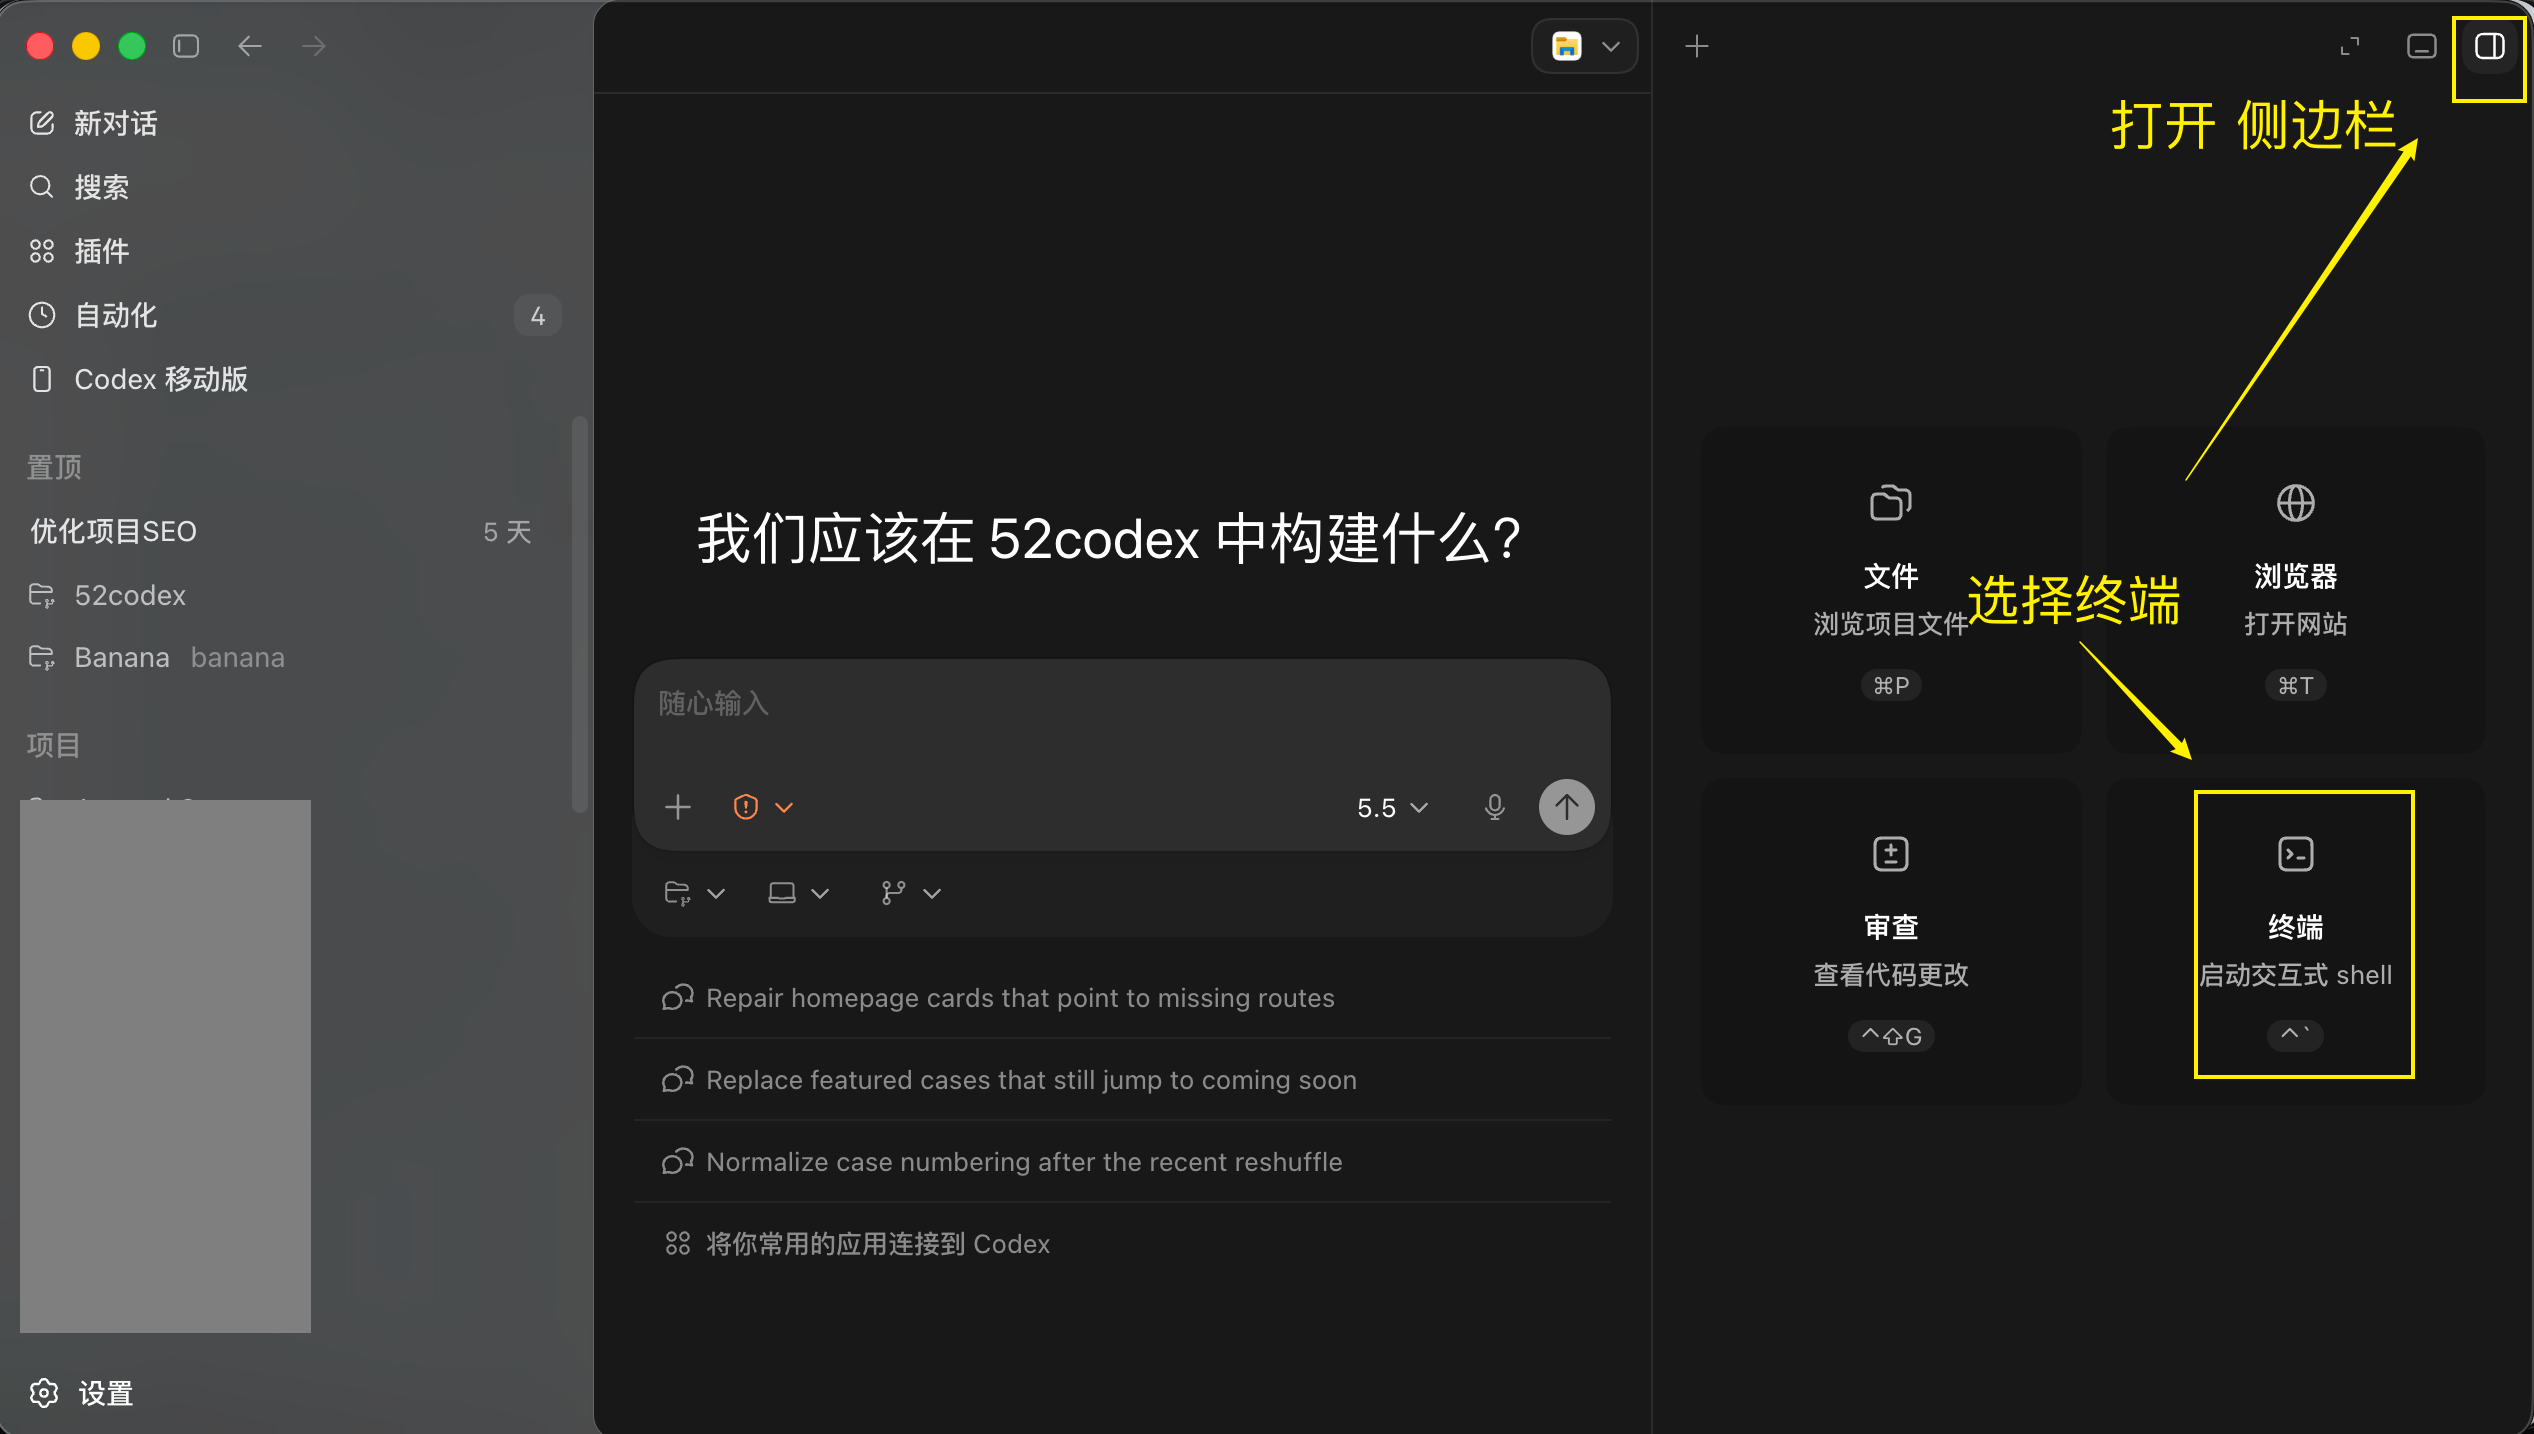Start voice input with microphone icon
2534x1434 pixels.
(1494, 807)
